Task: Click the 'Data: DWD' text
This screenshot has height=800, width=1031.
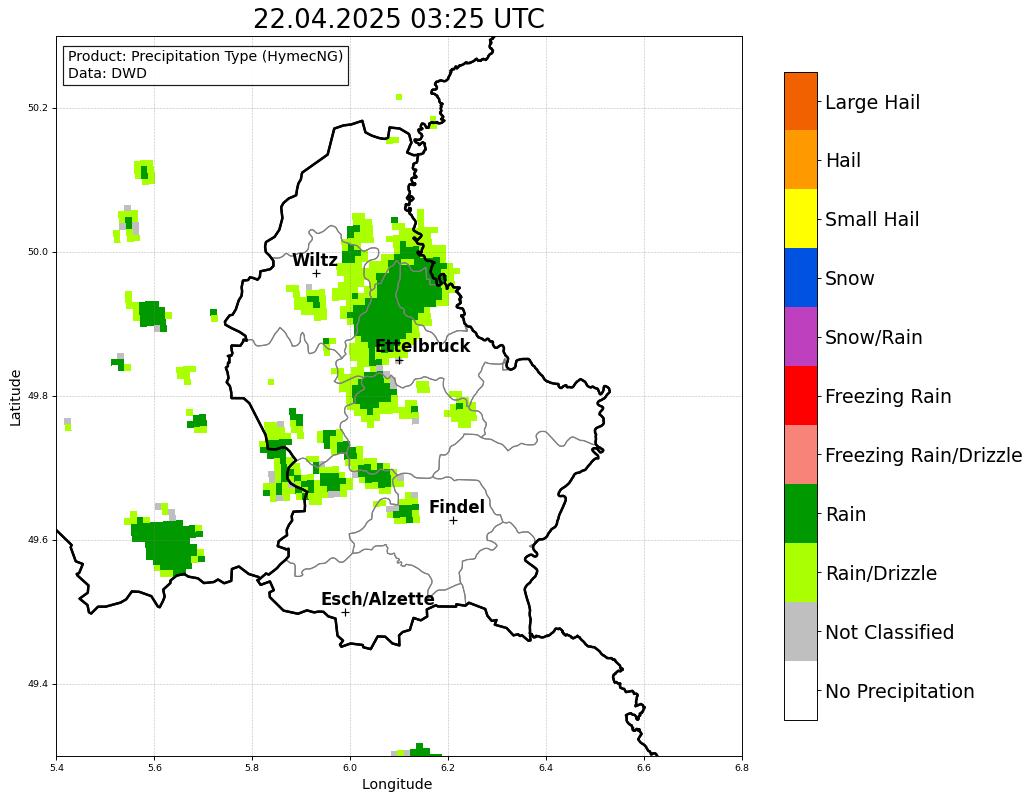Action: [107, 74]
